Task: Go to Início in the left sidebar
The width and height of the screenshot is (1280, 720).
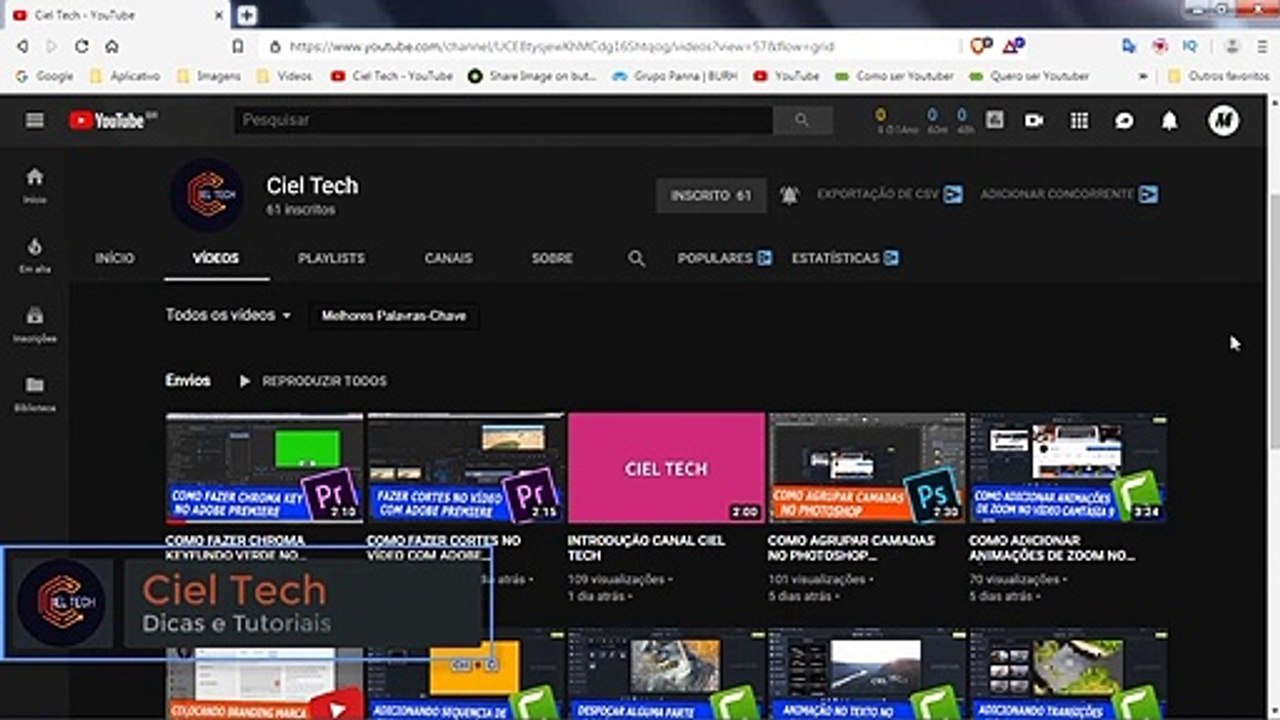Action: [35, 185]
